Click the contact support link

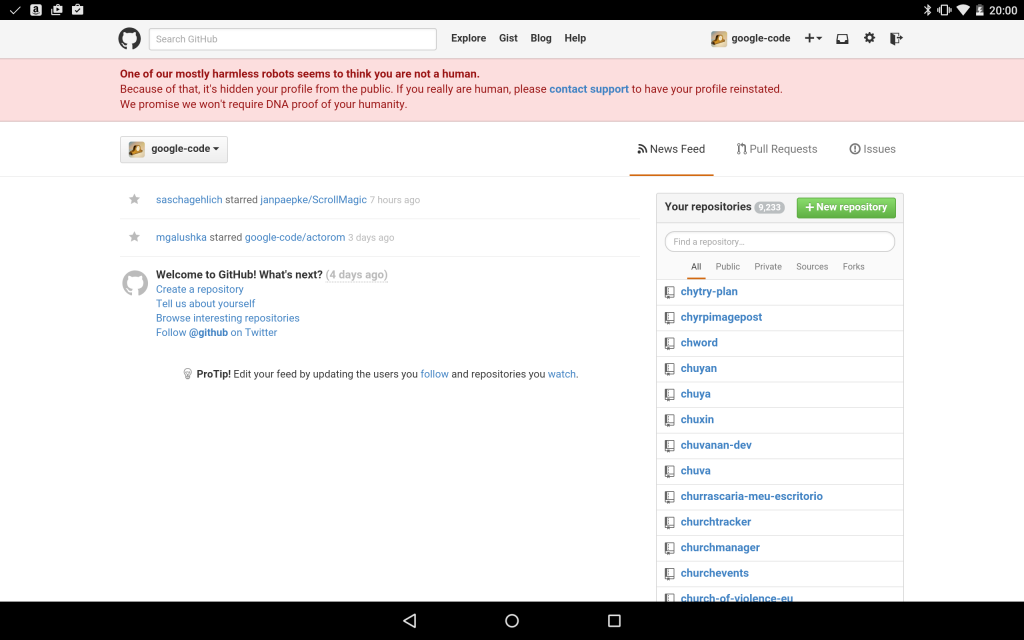coord(588,89)
